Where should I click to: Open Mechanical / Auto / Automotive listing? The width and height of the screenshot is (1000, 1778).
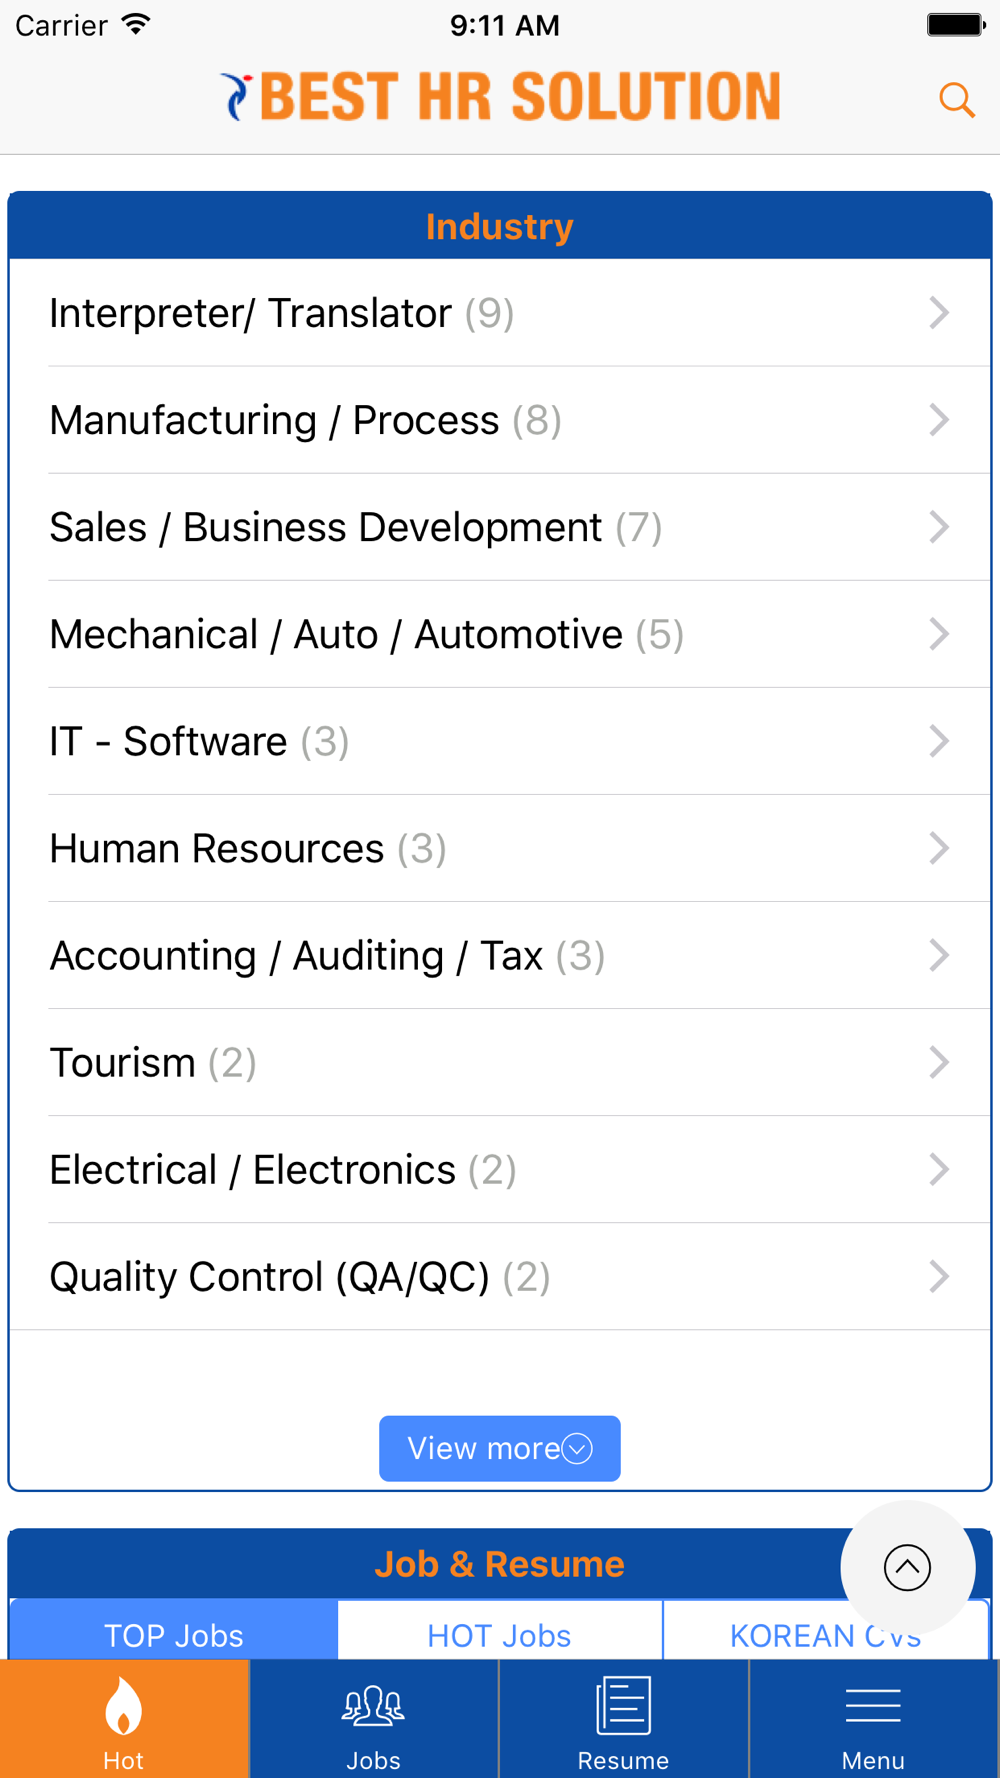(500, 634)
